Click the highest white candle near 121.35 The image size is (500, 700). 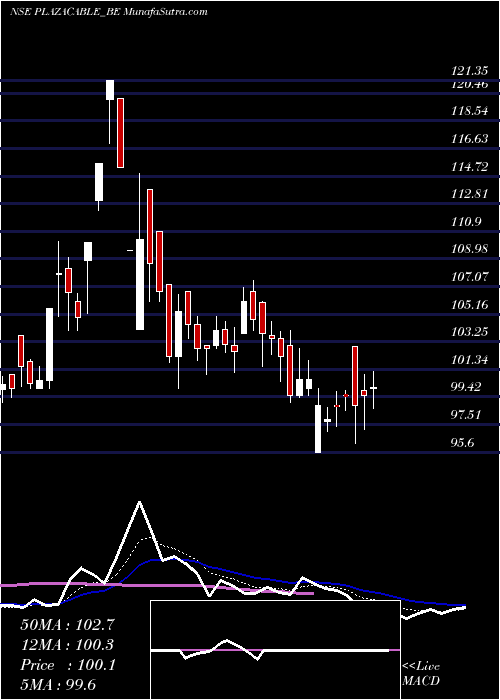click(x=110, y=90)
